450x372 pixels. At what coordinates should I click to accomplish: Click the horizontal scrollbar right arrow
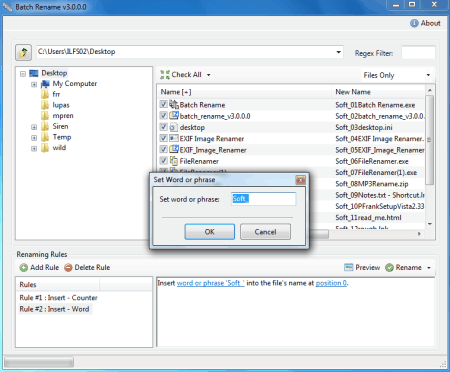click(x=419, y=234)
